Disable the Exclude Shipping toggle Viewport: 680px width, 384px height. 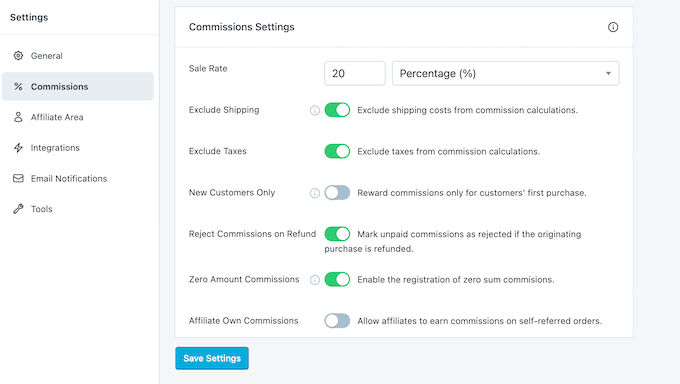pos(337,110)
